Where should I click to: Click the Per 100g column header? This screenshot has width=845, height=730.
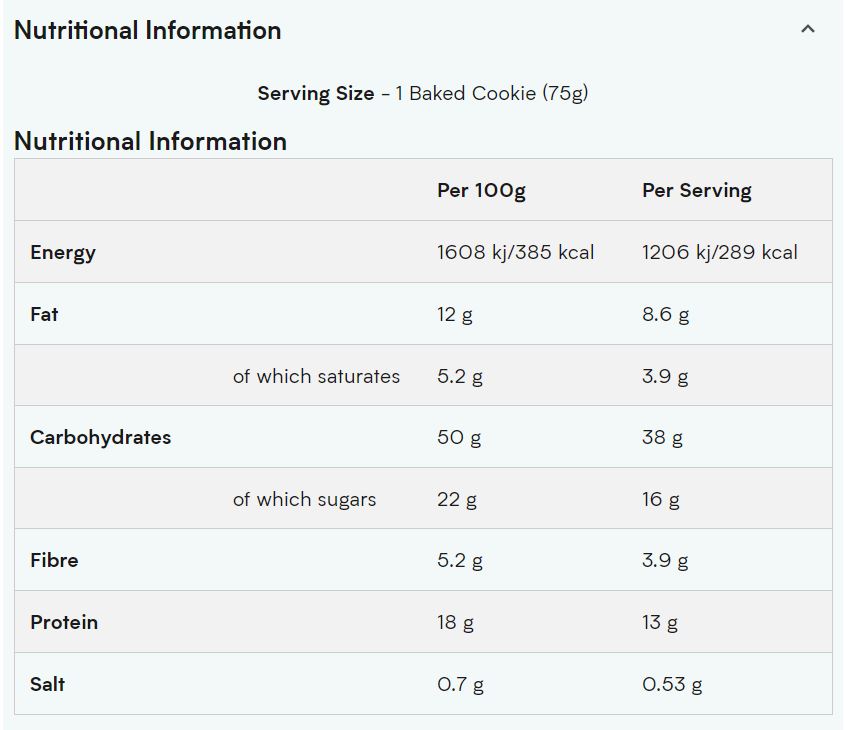click(x=481, y=190)
